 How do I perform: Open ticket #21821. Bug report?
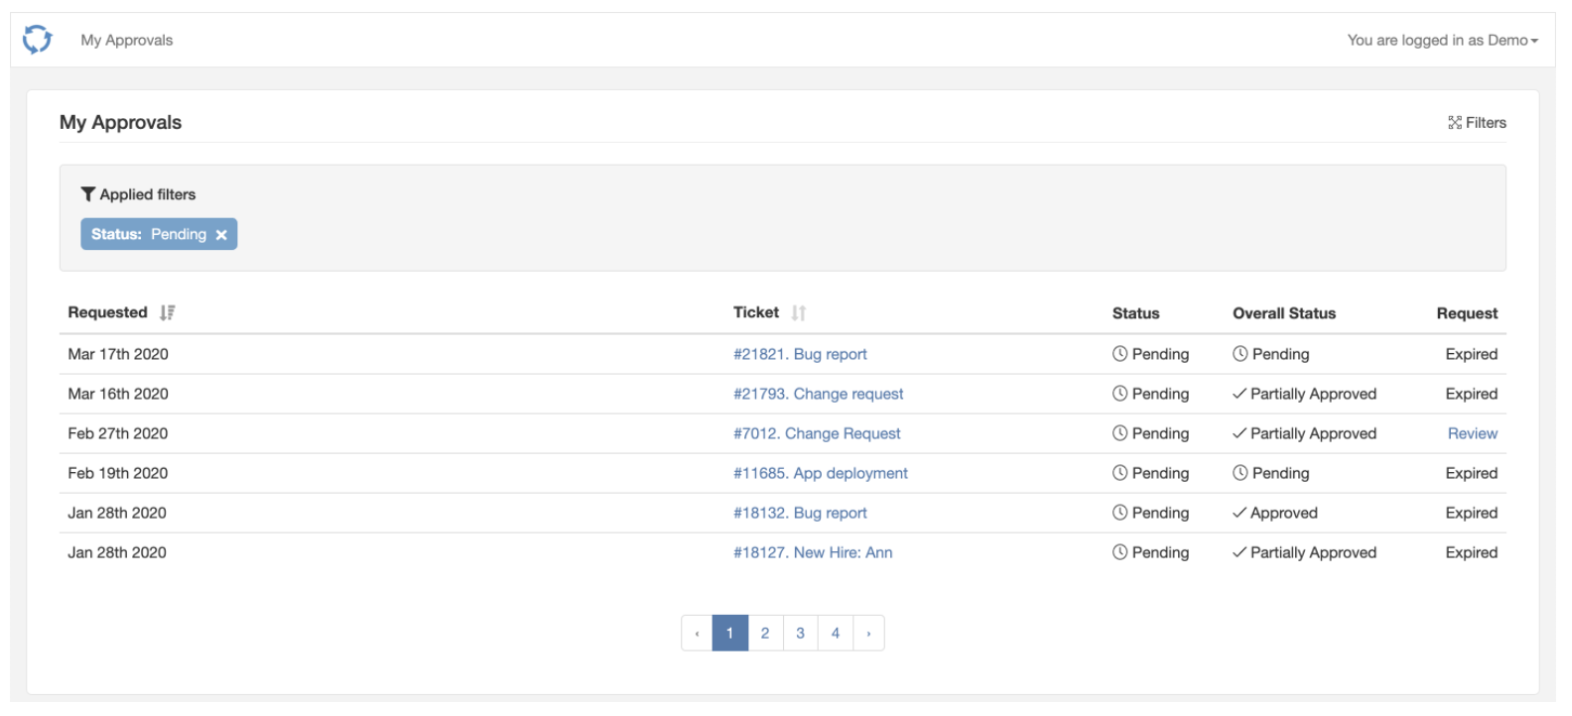click(800, 354)
